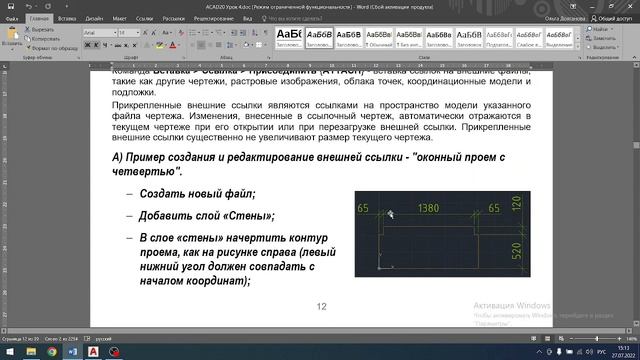Toggle show paragraph marks (¶)
The height and width of the screenshot is (360, 640).
tap(266, 33)
